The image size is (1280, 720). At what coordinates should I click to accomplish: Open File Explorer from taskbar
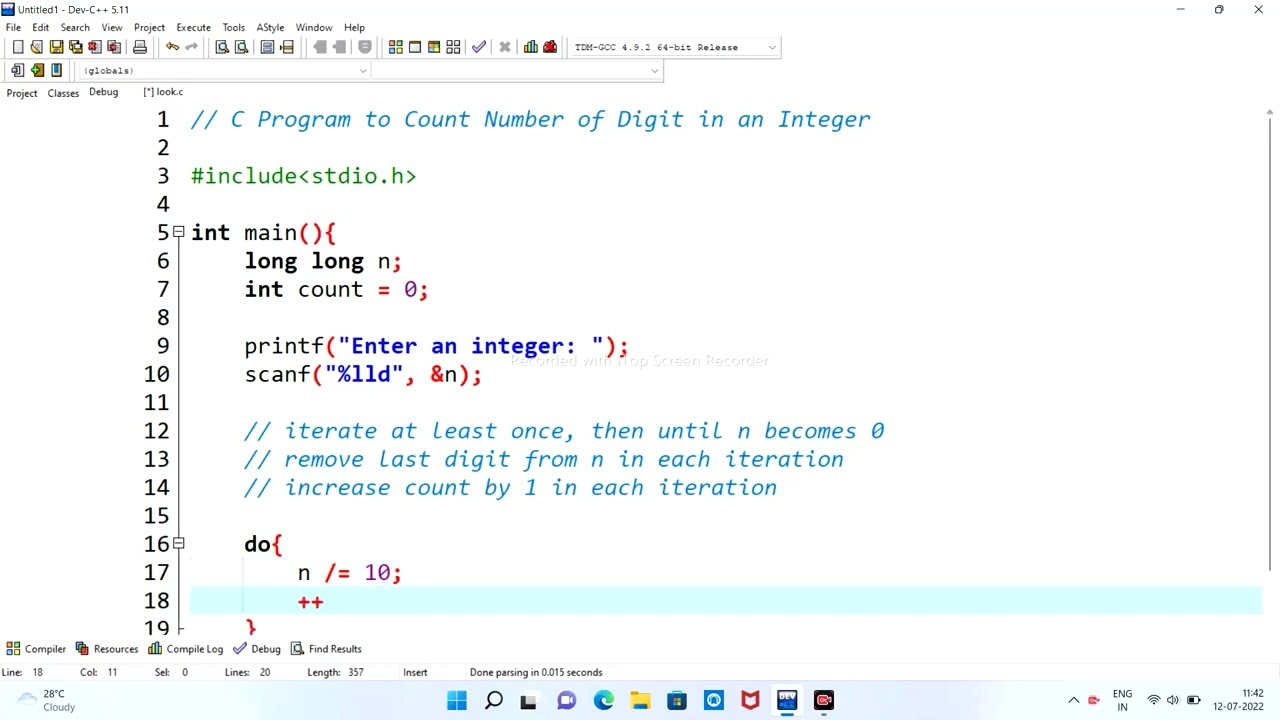(640, 700)
